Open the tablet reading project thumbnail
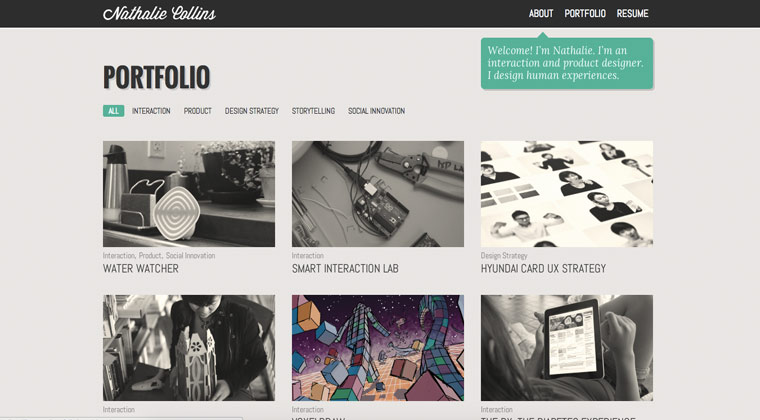 [567, 348]
